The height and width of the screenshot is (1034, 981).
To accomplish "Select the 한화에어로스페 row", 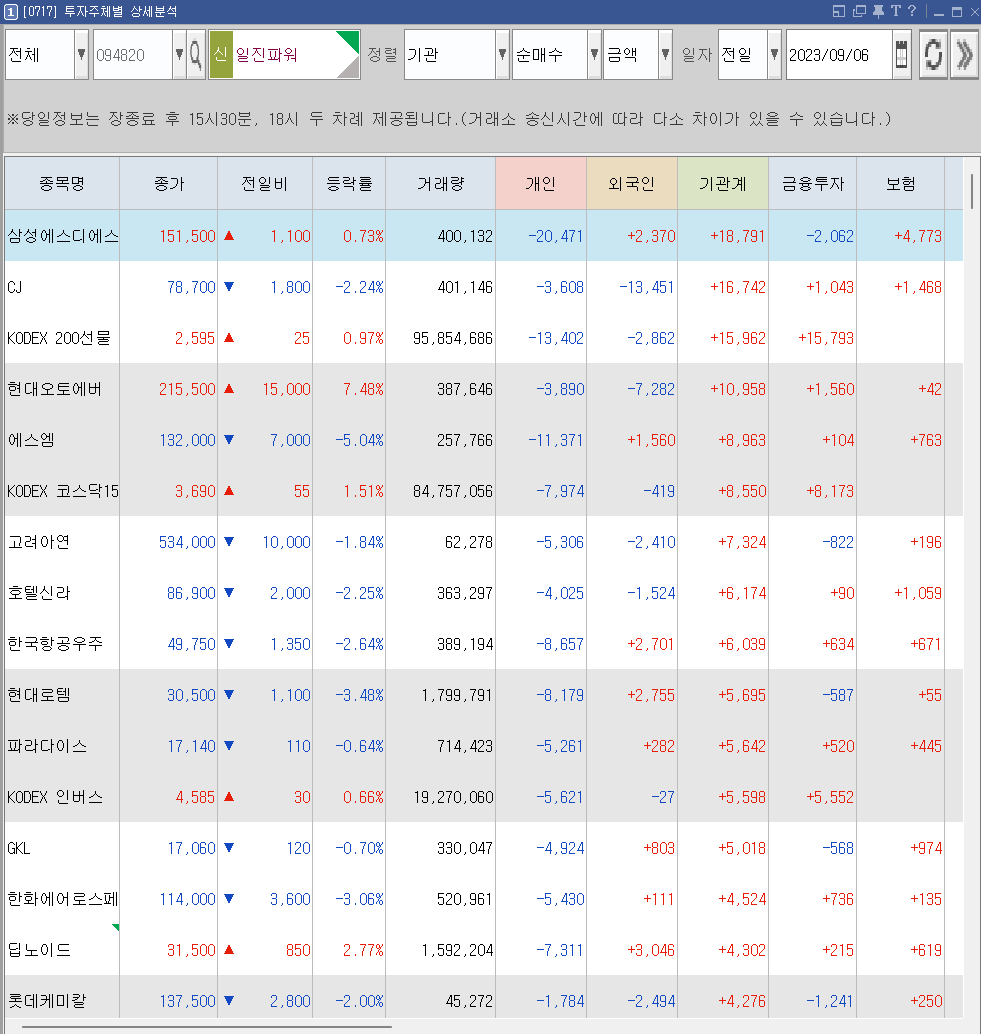I will pos(484,899).
